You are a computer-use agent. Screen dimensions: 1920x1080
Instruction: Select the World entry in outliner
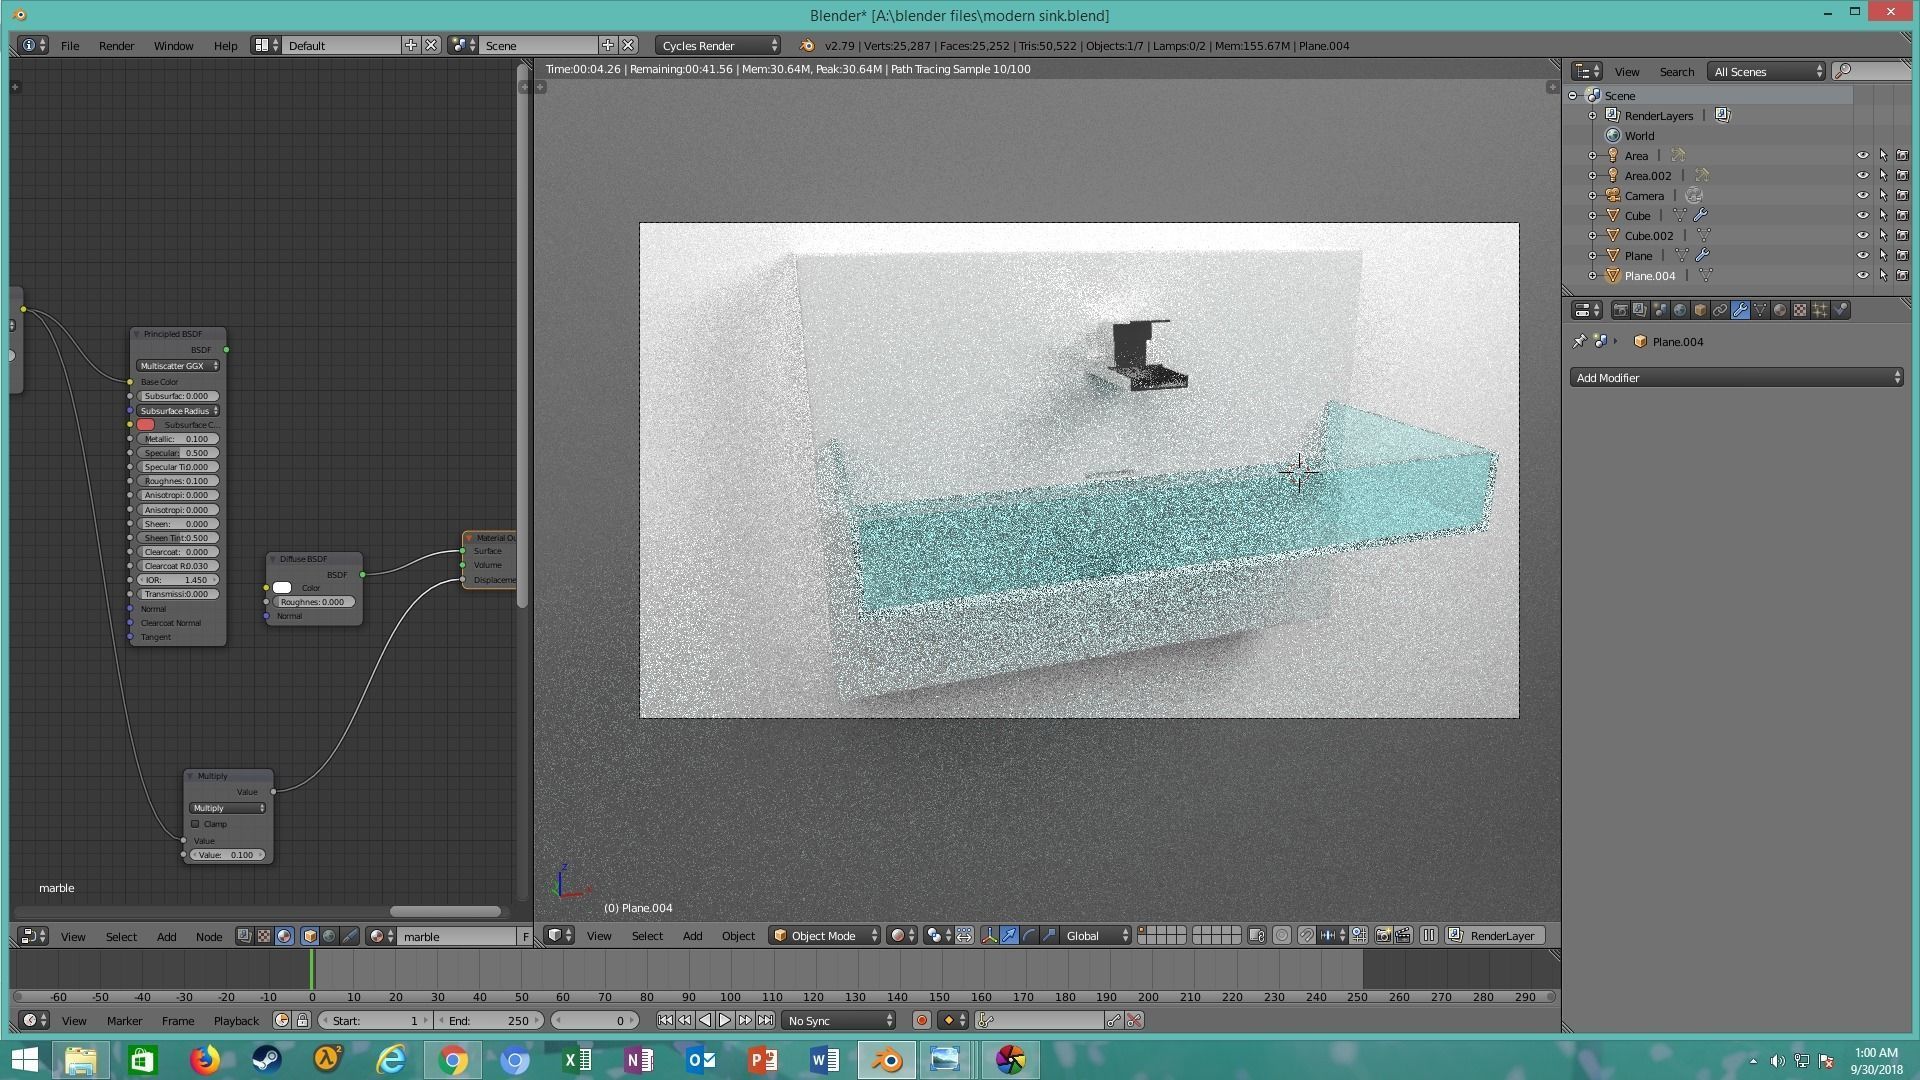tap(1639, 135)
